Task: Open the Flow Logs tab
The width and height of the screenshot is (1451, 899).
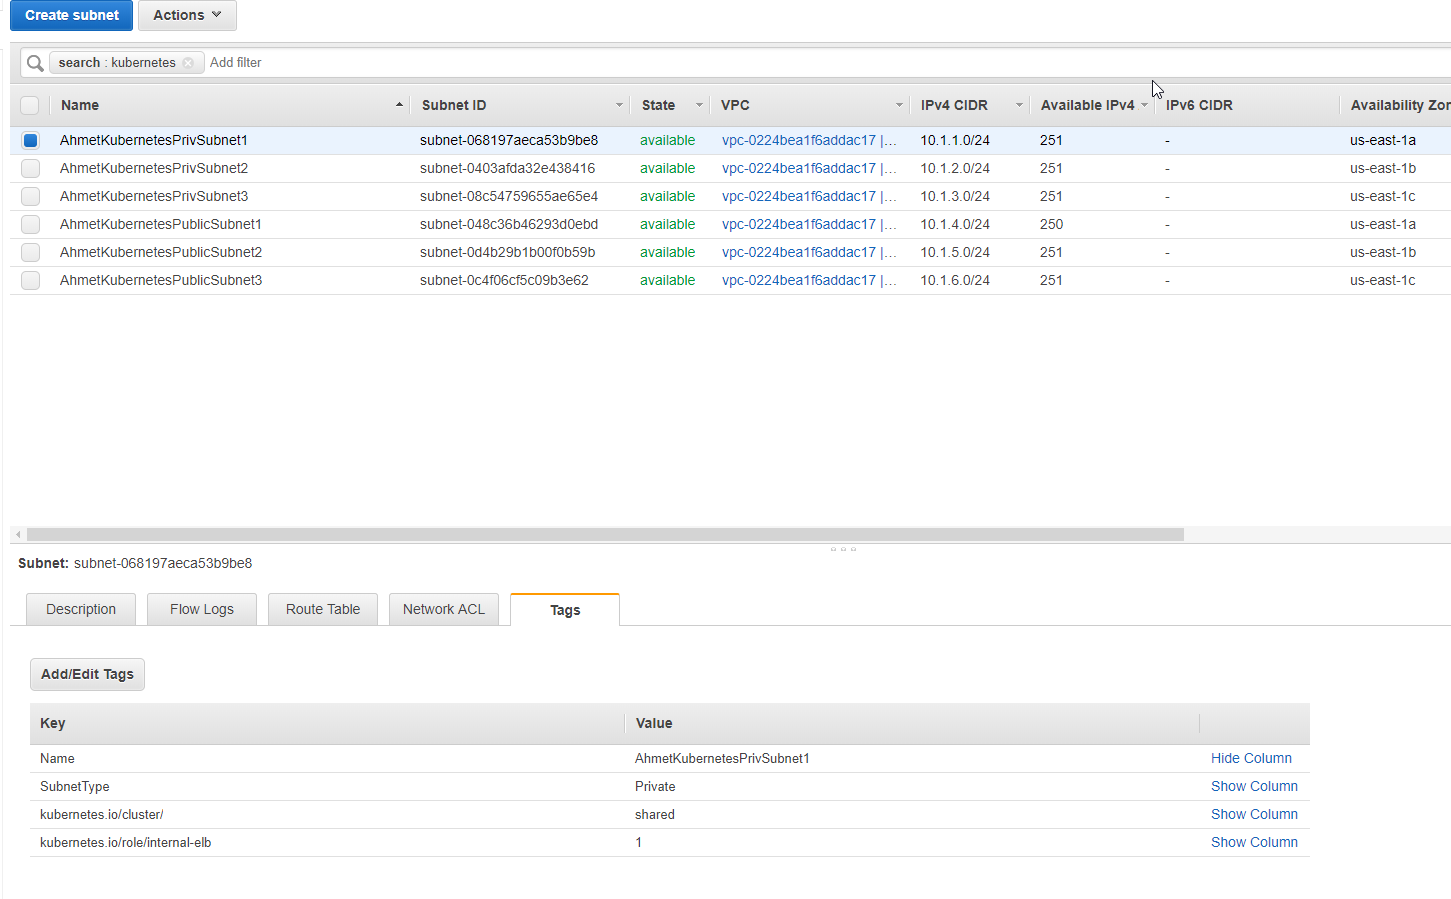Action: point(201,609)
